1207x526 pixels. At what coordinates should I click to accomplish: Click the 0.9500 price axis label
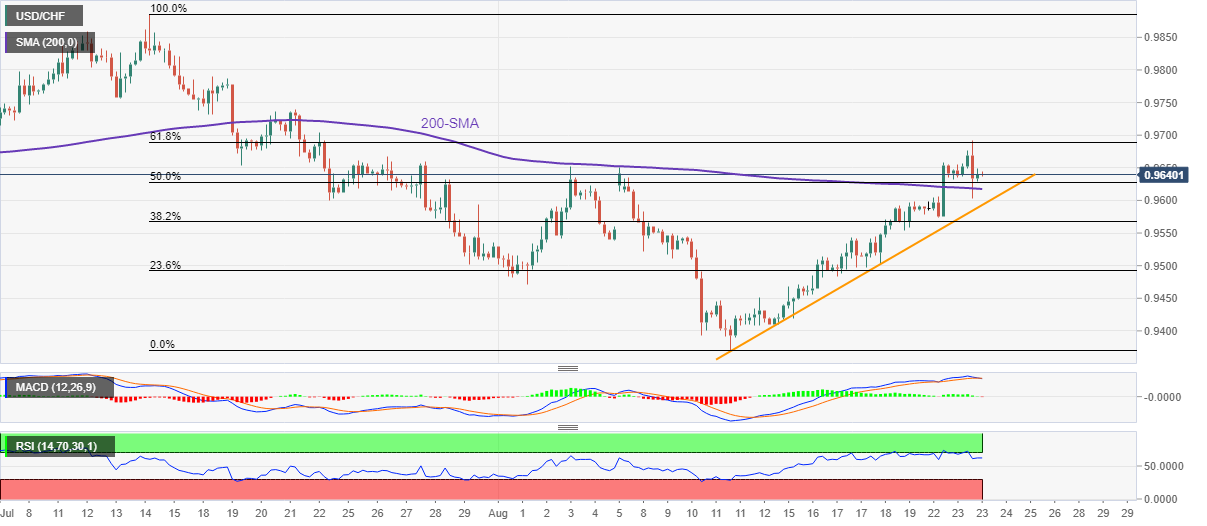coord(1161,266)
